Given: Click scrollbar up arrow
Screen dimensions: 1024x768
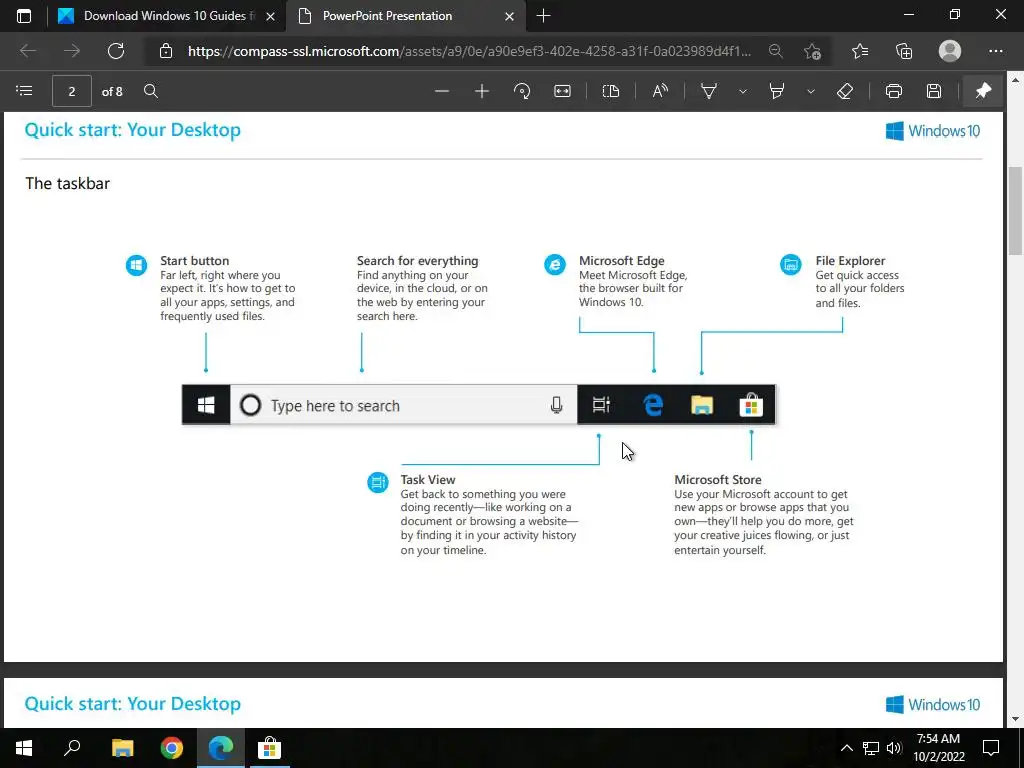Looking at the screenshot, I should click(1015, 80).
